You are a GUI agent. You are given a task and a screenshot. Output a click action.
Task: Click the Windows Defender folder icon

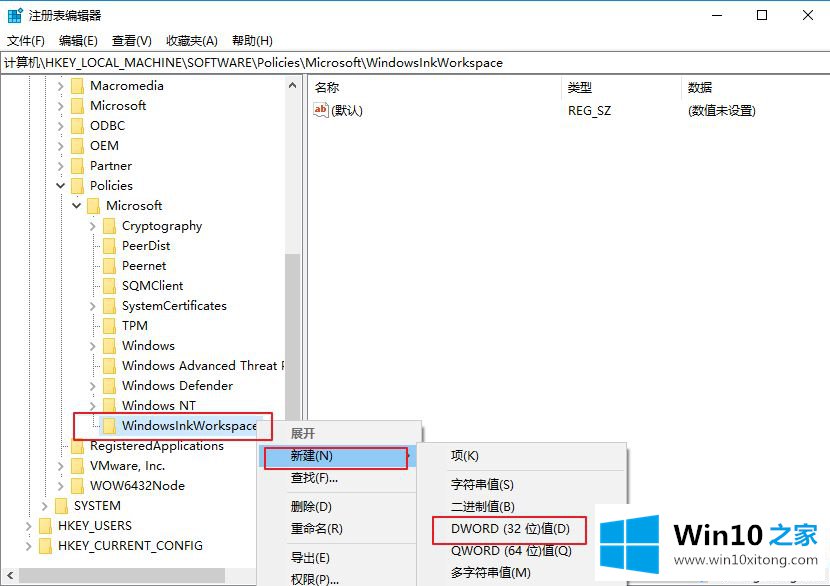[x=109, y=386]
